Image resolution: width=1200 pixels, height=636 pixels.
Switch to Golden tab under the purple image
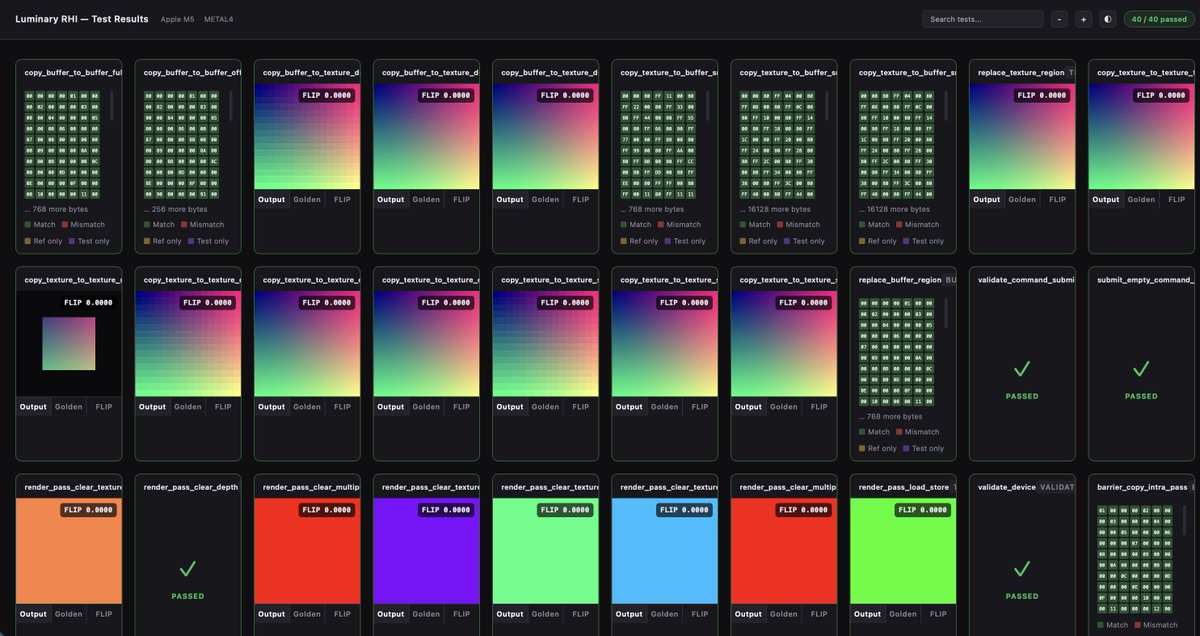(426, 614)
